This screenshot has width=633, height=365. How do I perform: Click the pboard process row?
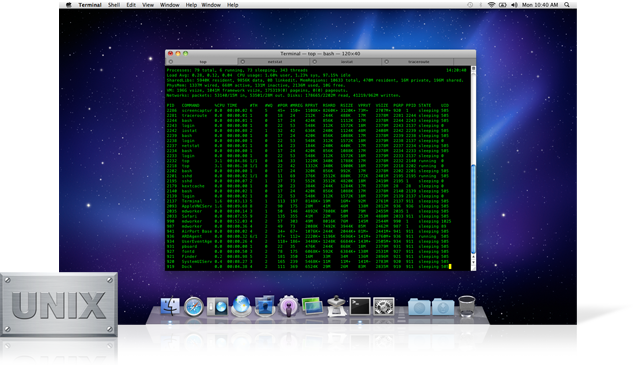tap(308, 246)
